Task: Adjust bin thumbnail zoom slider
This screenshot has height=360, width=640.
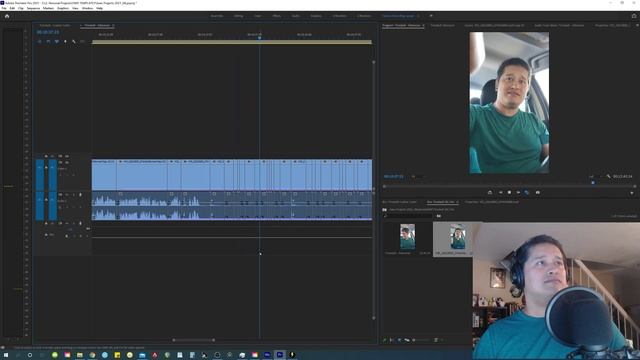Action: (x=421, y=340)
